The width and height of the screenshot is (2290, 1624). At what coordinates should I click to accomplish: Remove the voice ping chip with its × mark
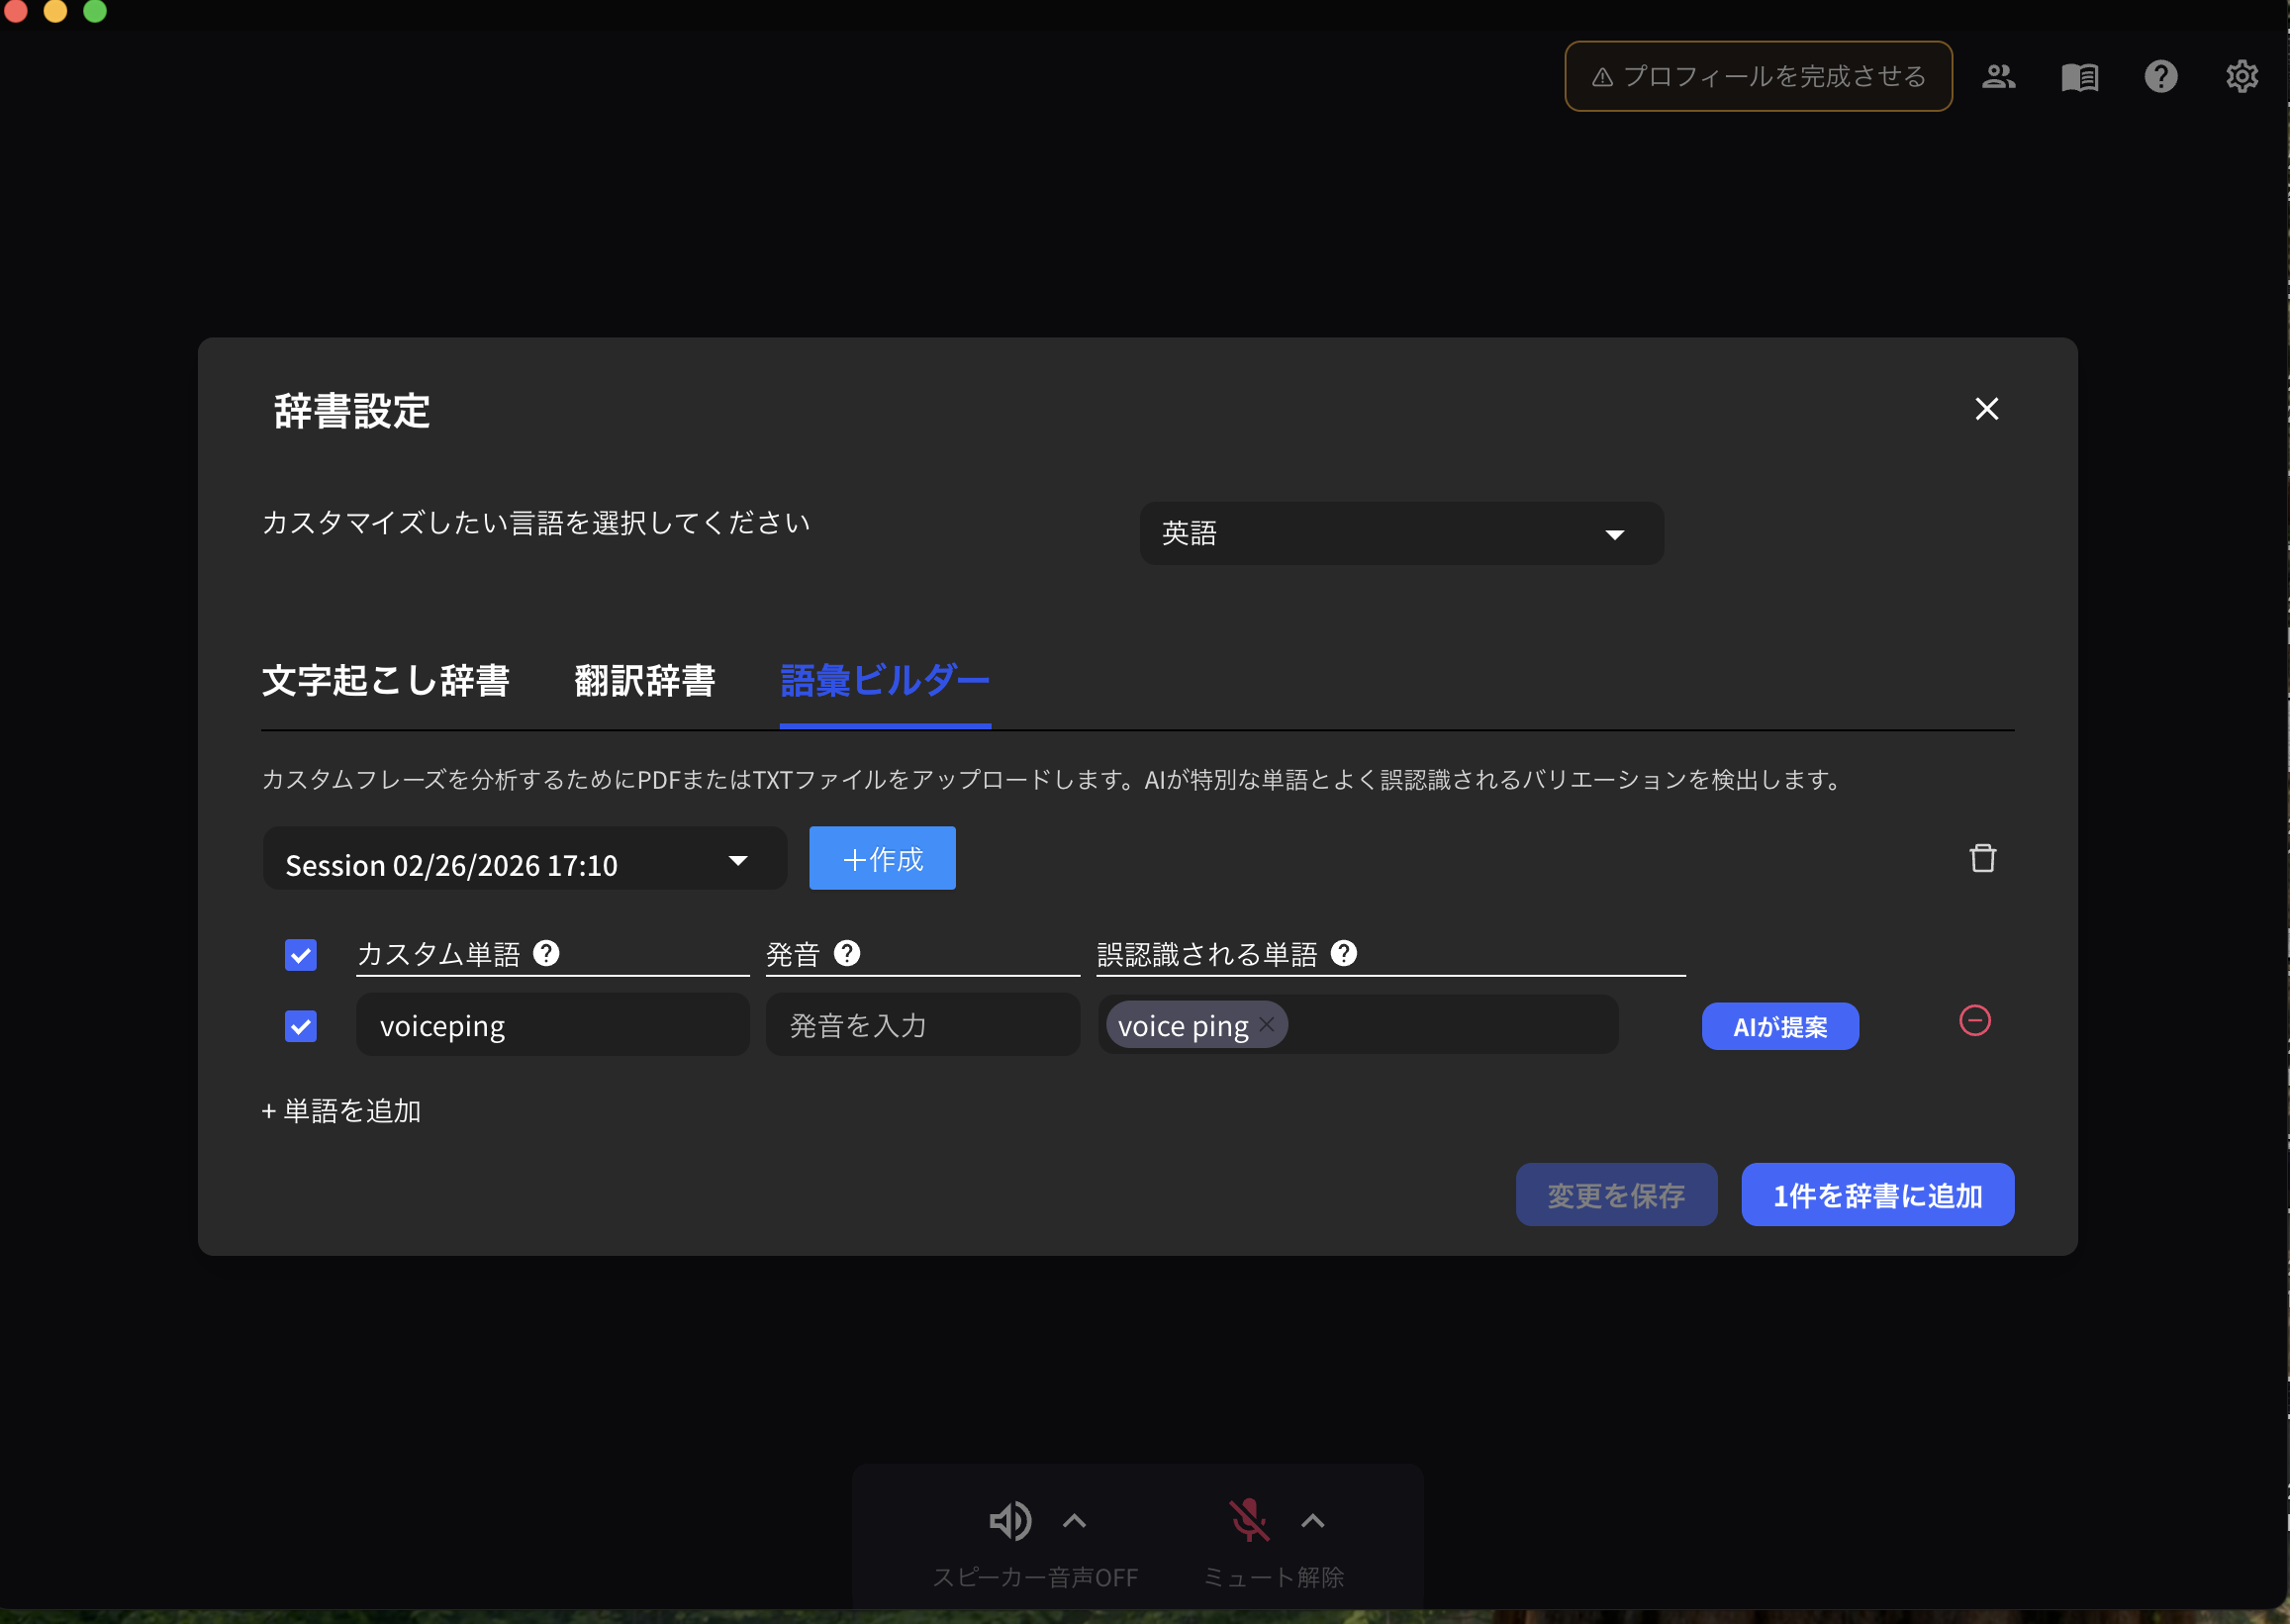pos(1265,1025)
